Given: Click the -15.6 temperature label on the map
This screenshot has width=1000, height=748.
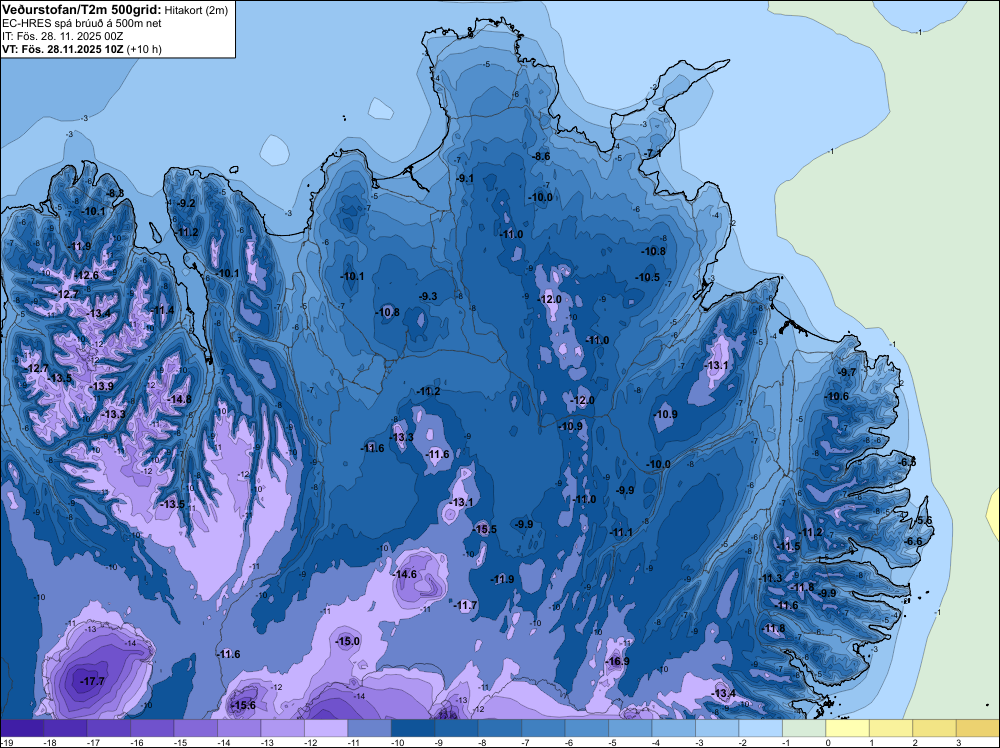Looking at the screenshot, I should (x=243, y=705).
